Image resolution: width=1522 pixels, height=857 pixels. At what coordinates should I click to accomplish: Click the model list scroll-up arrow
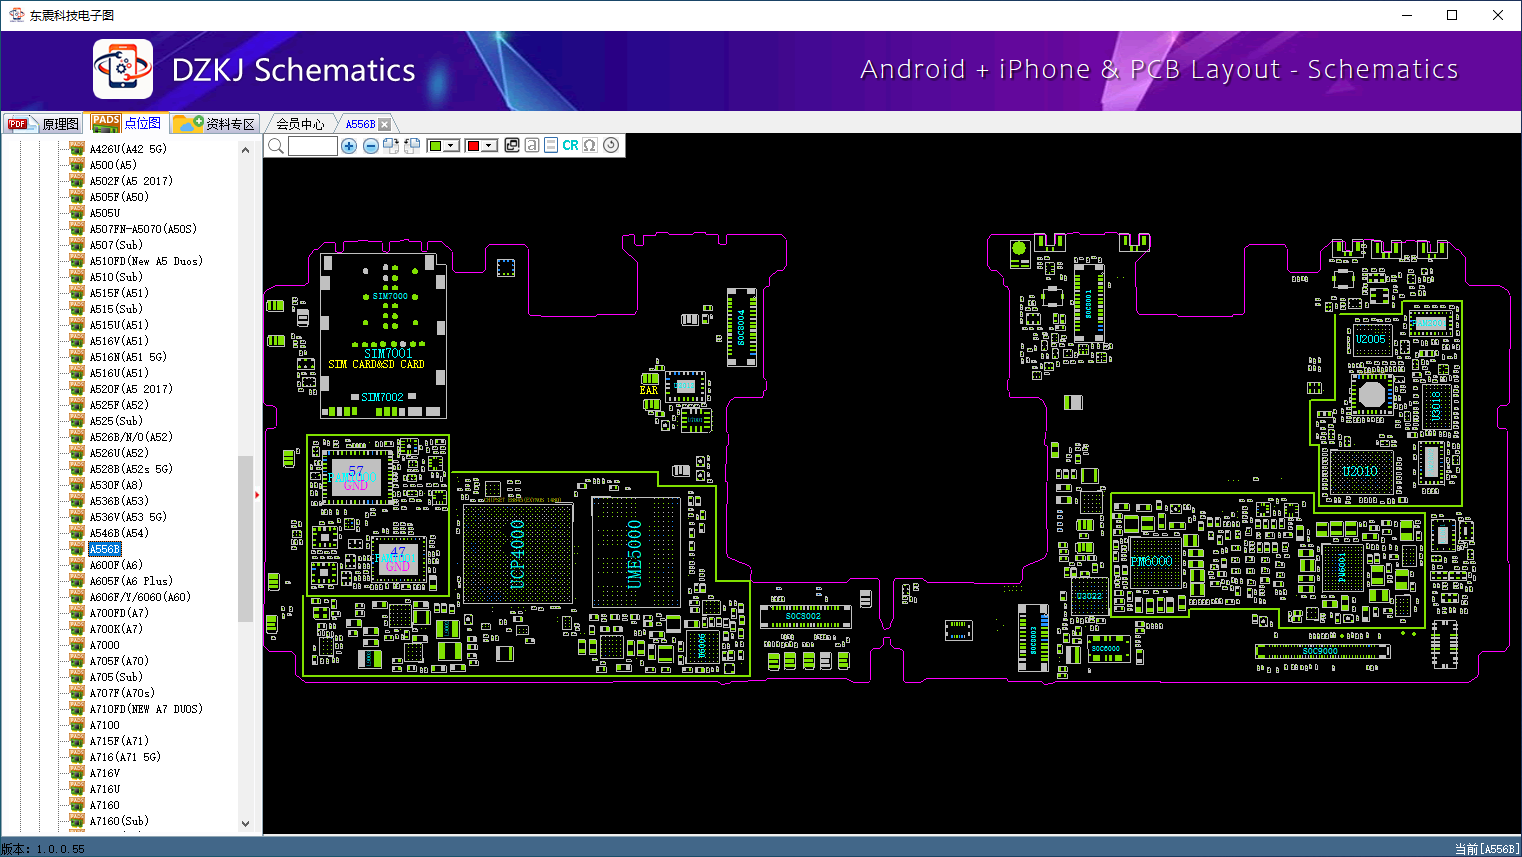[x=245, y=150]
